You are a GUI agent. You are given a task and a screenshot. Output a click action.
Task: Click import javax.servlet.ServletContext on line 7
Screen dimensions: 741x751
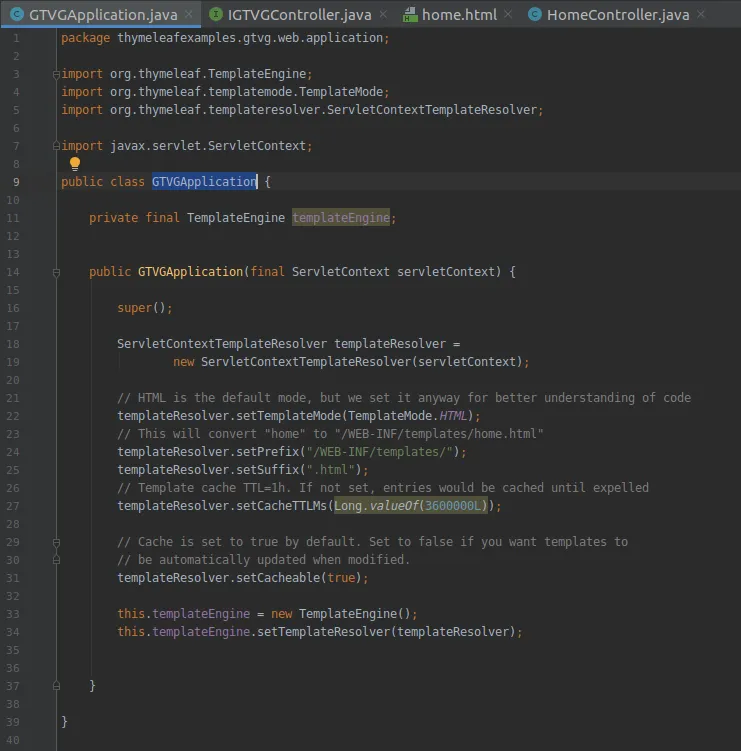(187, 146)
